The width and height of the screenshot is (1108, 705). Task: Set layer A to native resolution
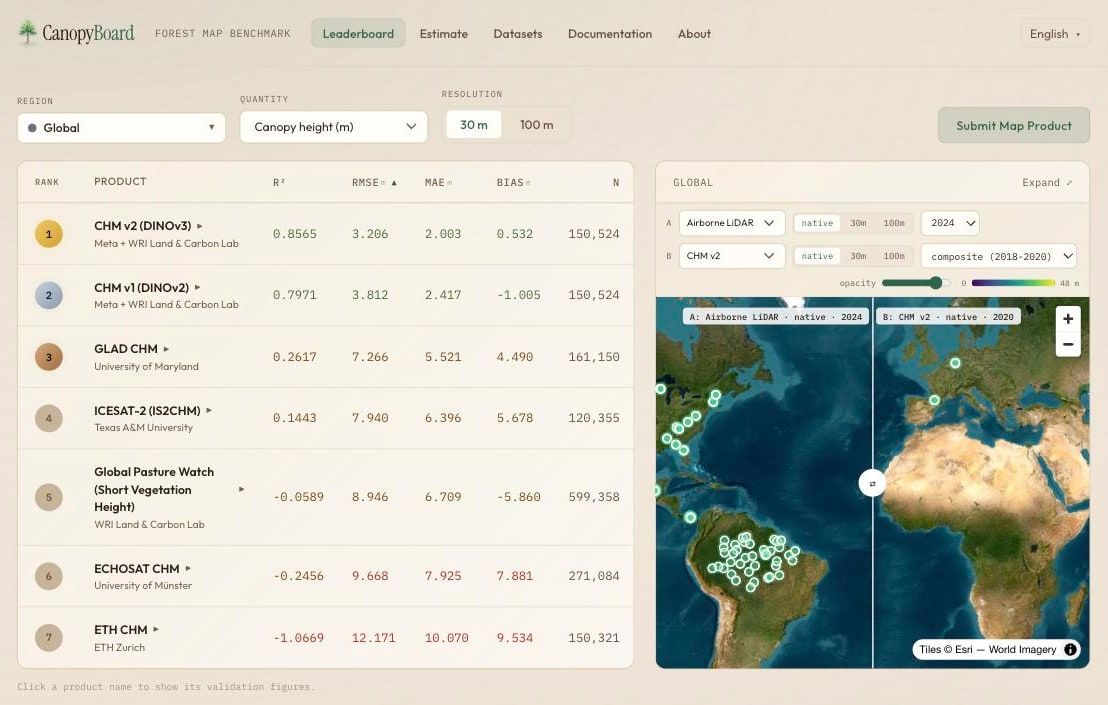(x=817, y=223)
